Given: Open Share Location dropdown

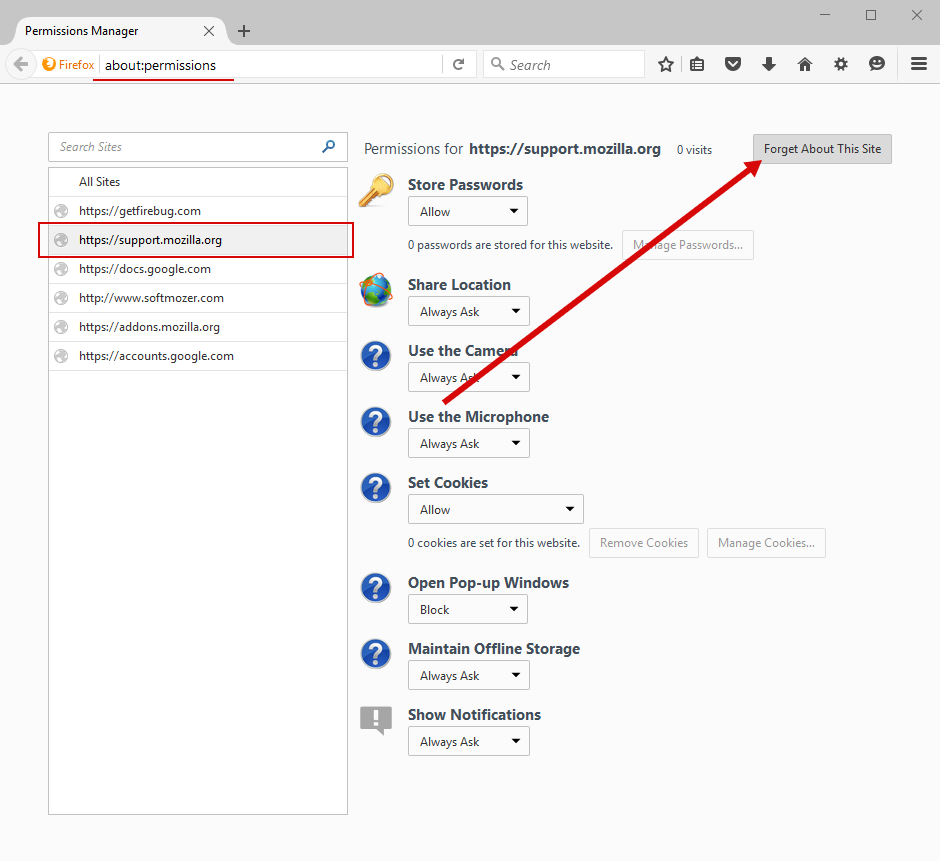Looking at the screenshot, I should click(x=469, y=312).
